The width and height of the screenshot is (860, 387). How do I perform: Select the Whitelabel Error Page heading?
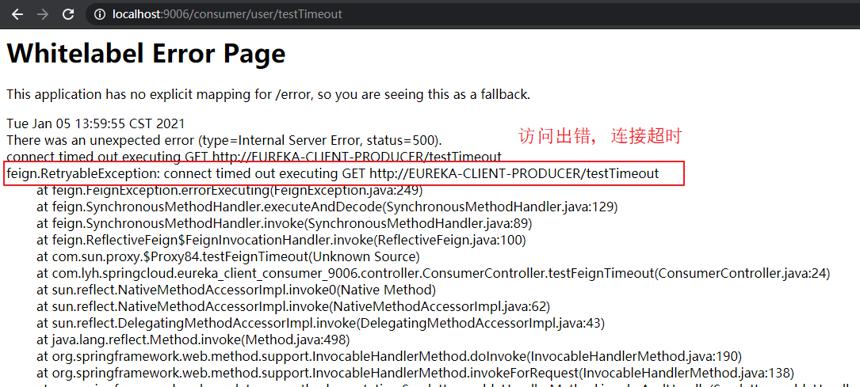point(146,54)
